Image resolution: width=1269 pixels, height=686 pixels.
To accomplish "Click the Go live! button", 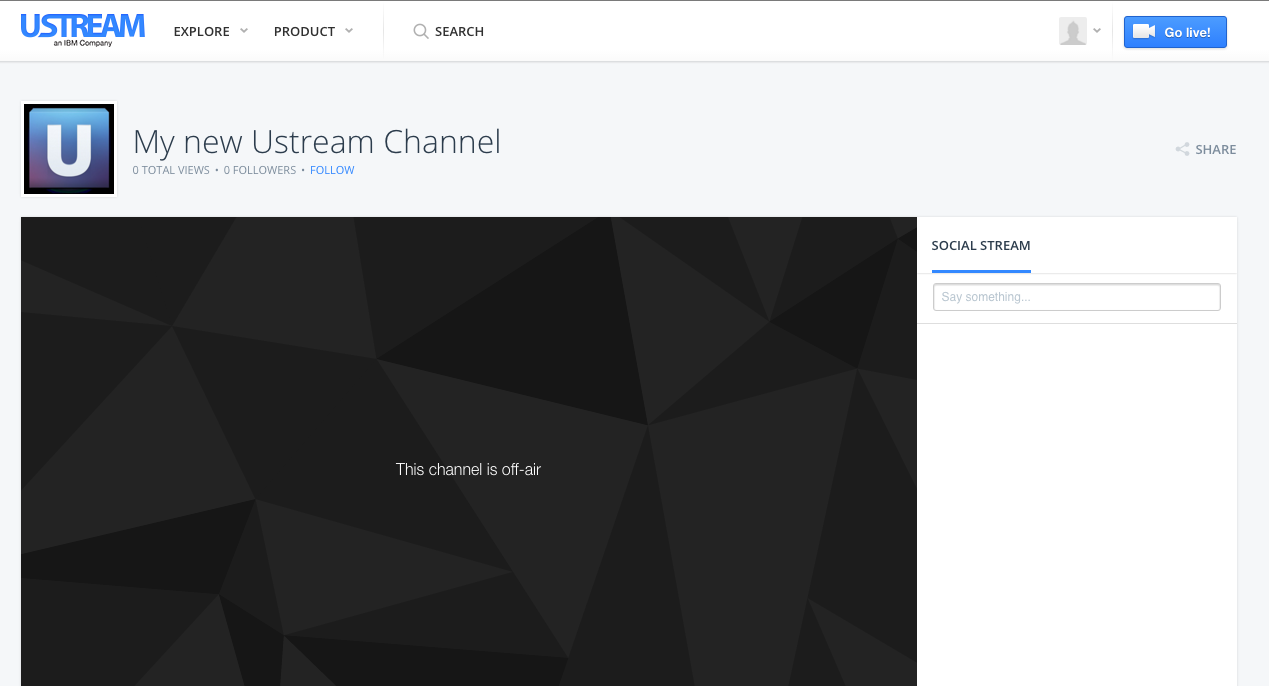I will coord(1175,32).
